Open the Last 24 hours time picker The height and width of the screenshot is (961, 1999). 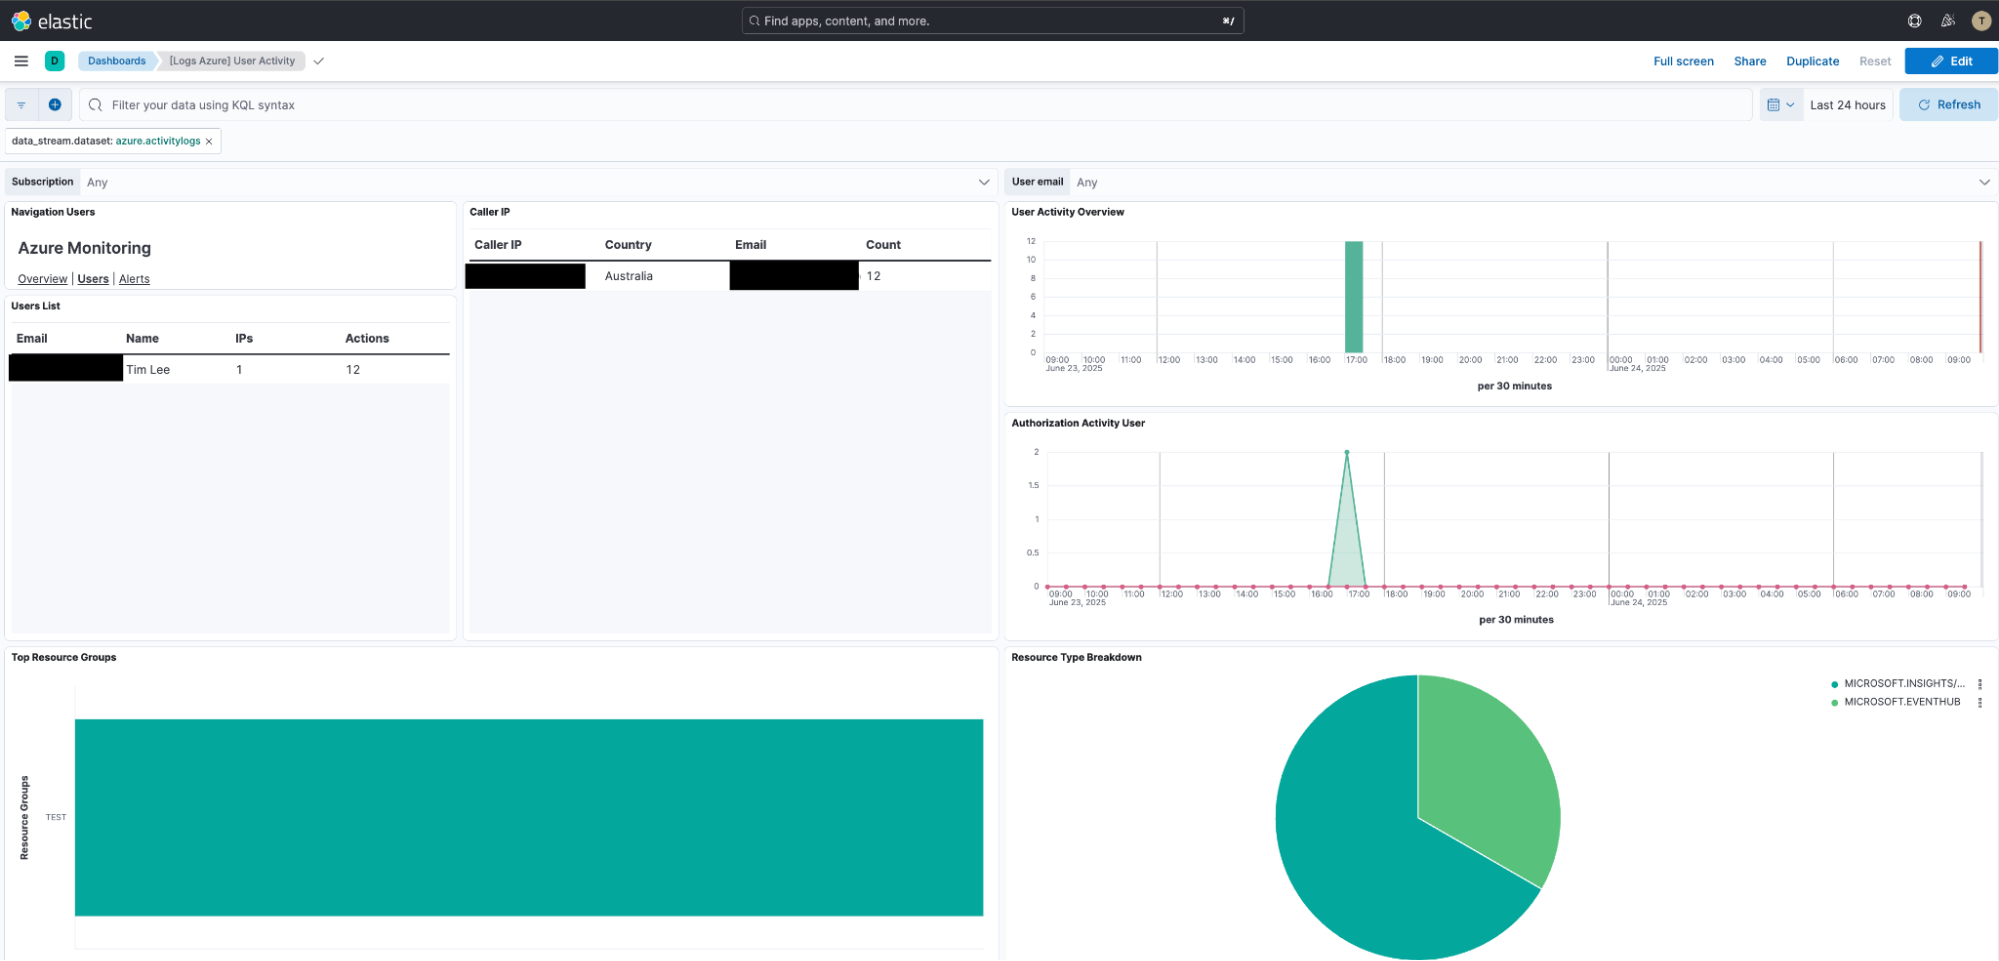pyautogui.click(x=1847, y=105)
